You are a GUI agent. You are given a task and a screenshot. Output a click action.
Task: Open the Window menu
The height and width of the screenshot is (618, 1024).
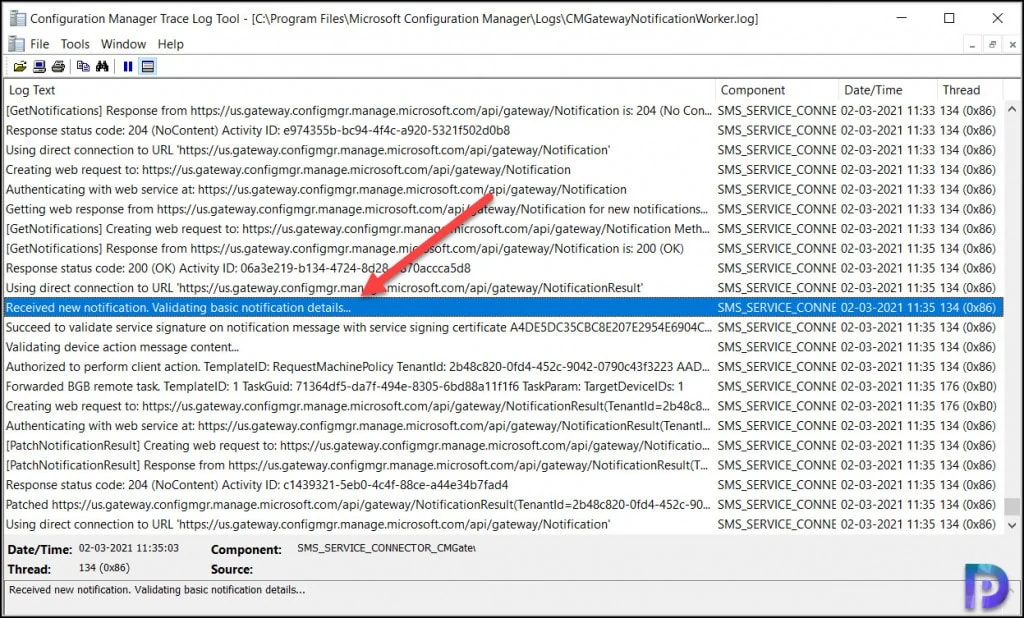(x=123, y=44)
